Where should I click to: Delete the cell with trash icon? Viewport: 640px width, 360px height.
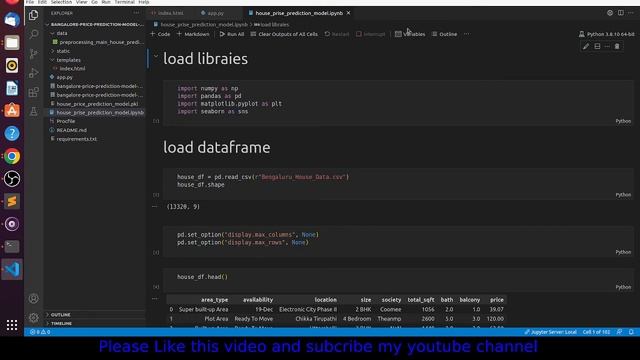617,47
